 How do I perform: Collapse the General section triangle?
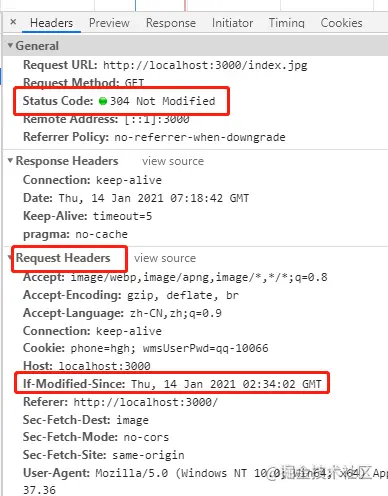coord(10,45)
